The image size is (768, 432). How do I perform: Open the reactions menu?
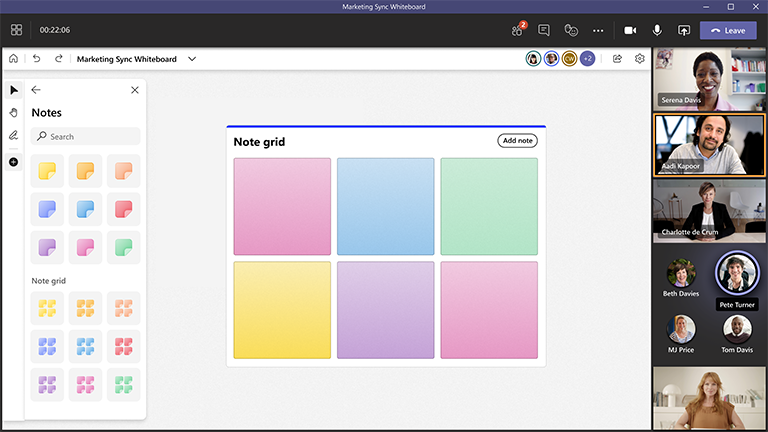[571, 30]
